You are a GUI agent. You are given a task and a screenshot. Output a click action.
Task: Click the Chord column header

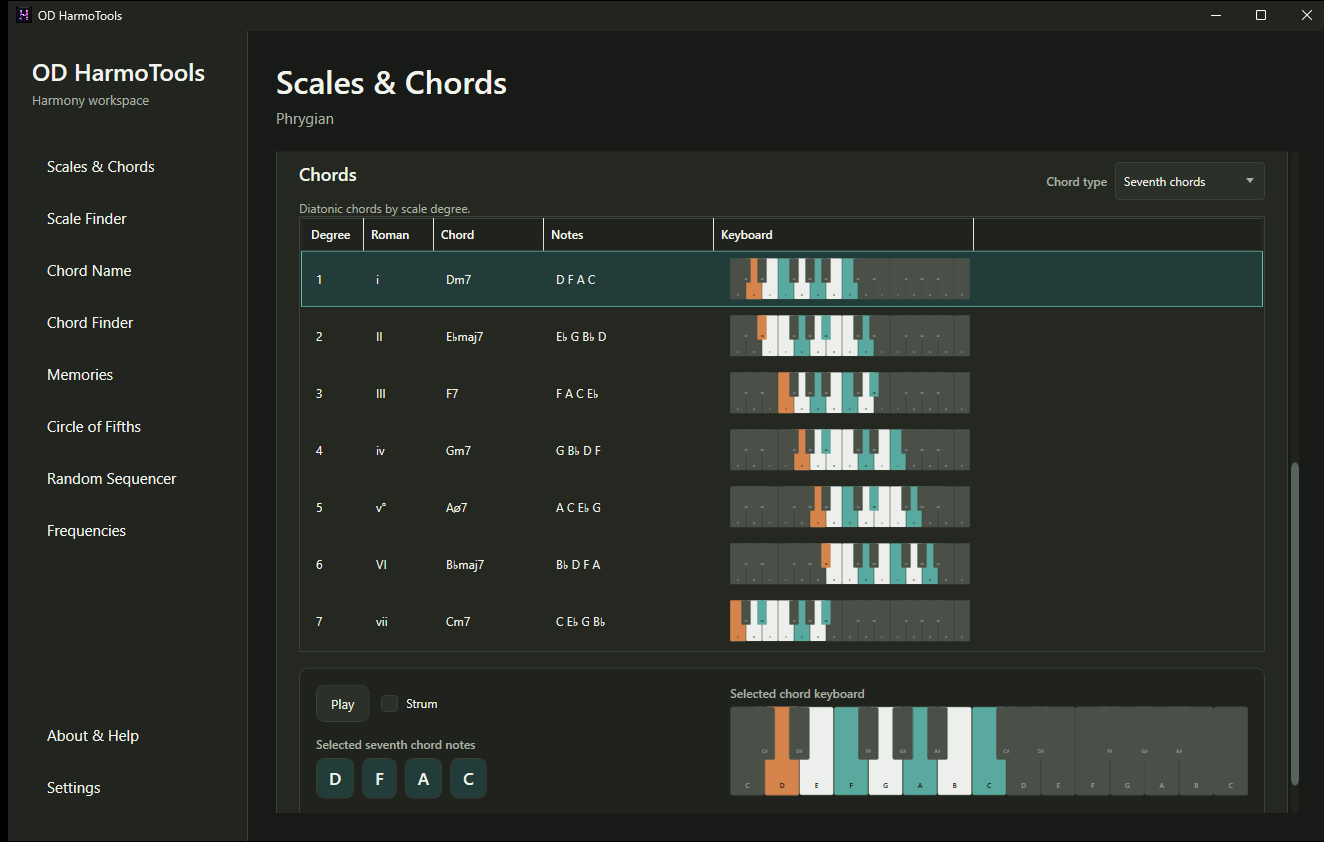pos(488,235)
